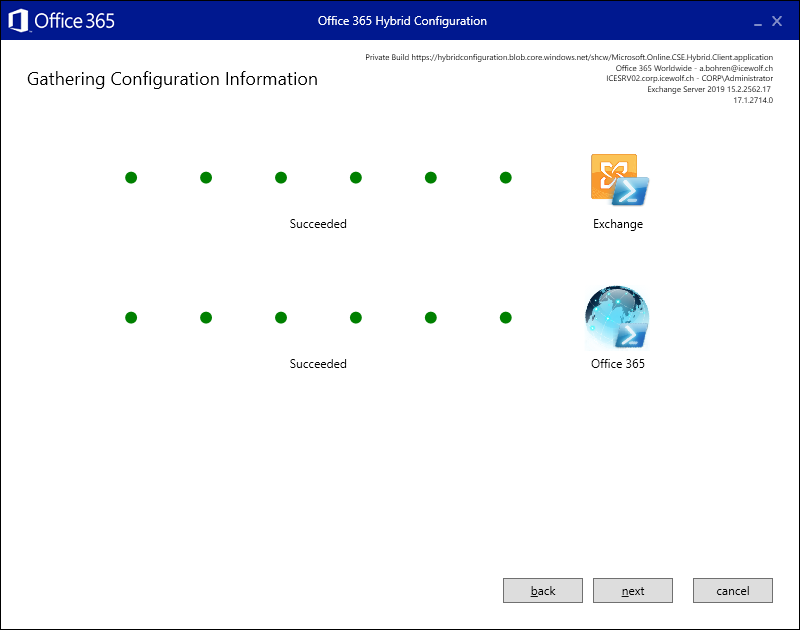Close the Hybrid Configuration window
Screen dimensions: 800x630
(x=777, y=21)
